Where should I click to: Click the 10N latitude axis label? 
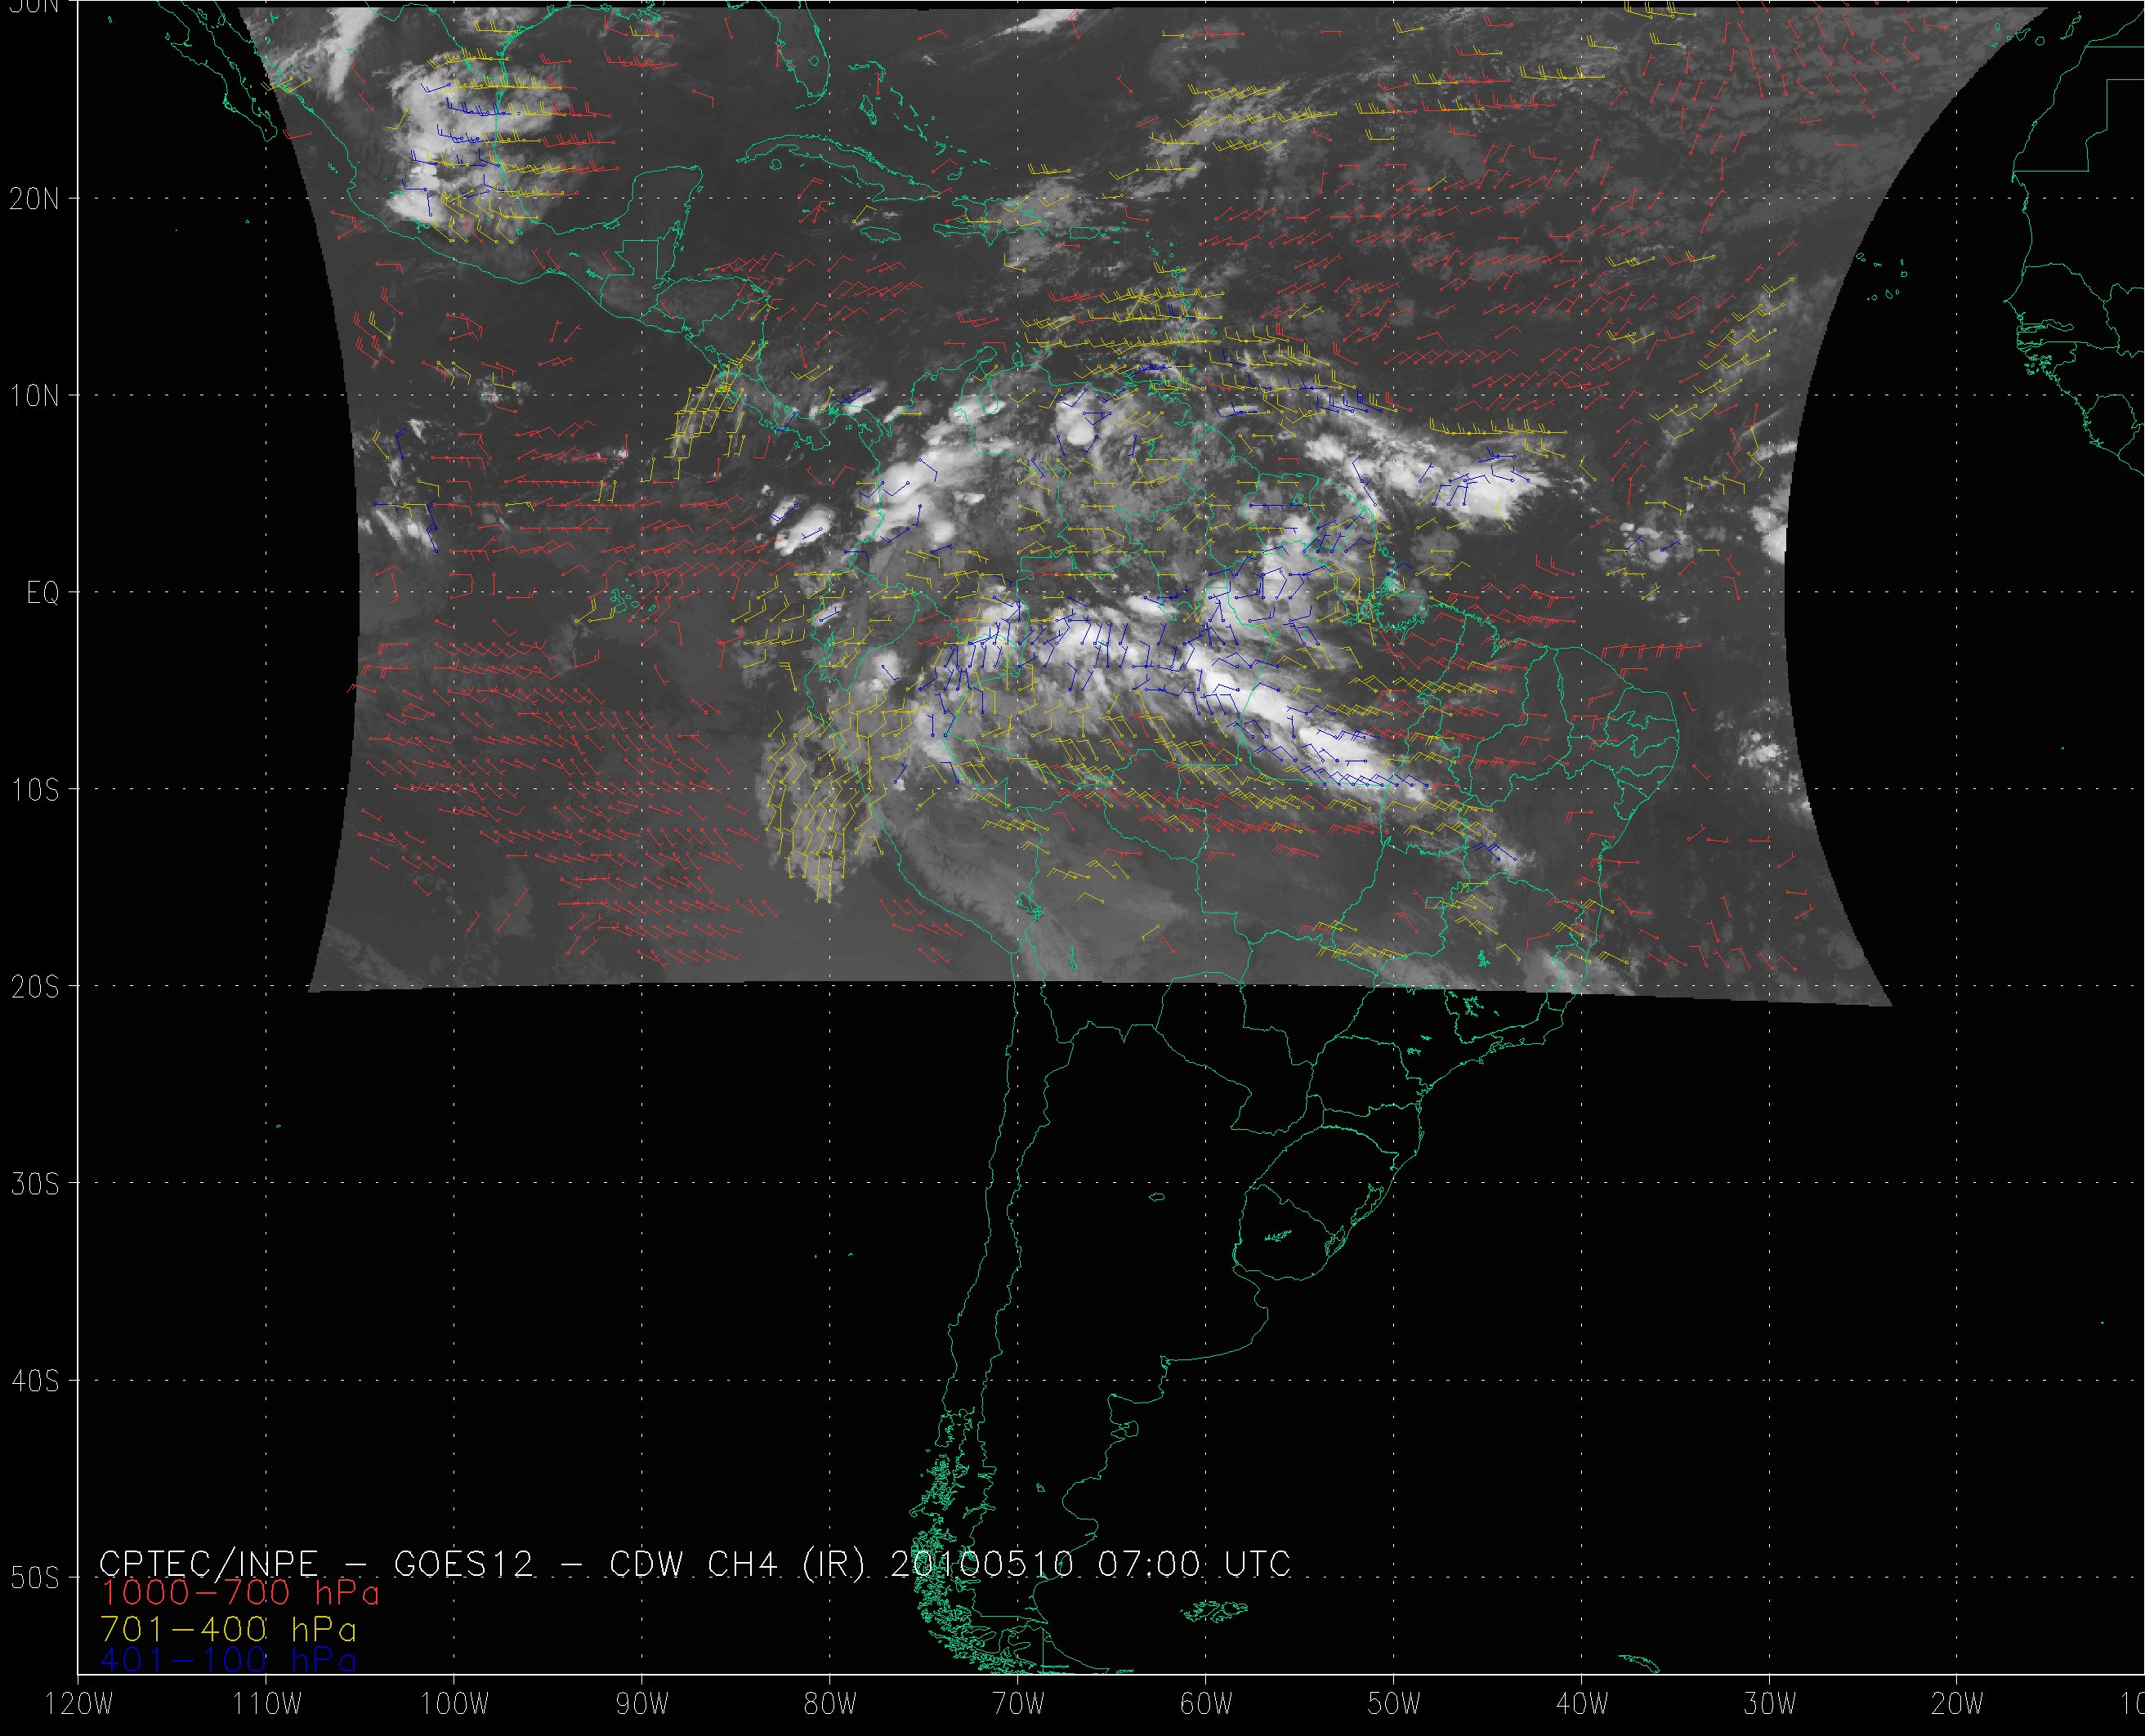pyautogui.click(x=35, y=396)
